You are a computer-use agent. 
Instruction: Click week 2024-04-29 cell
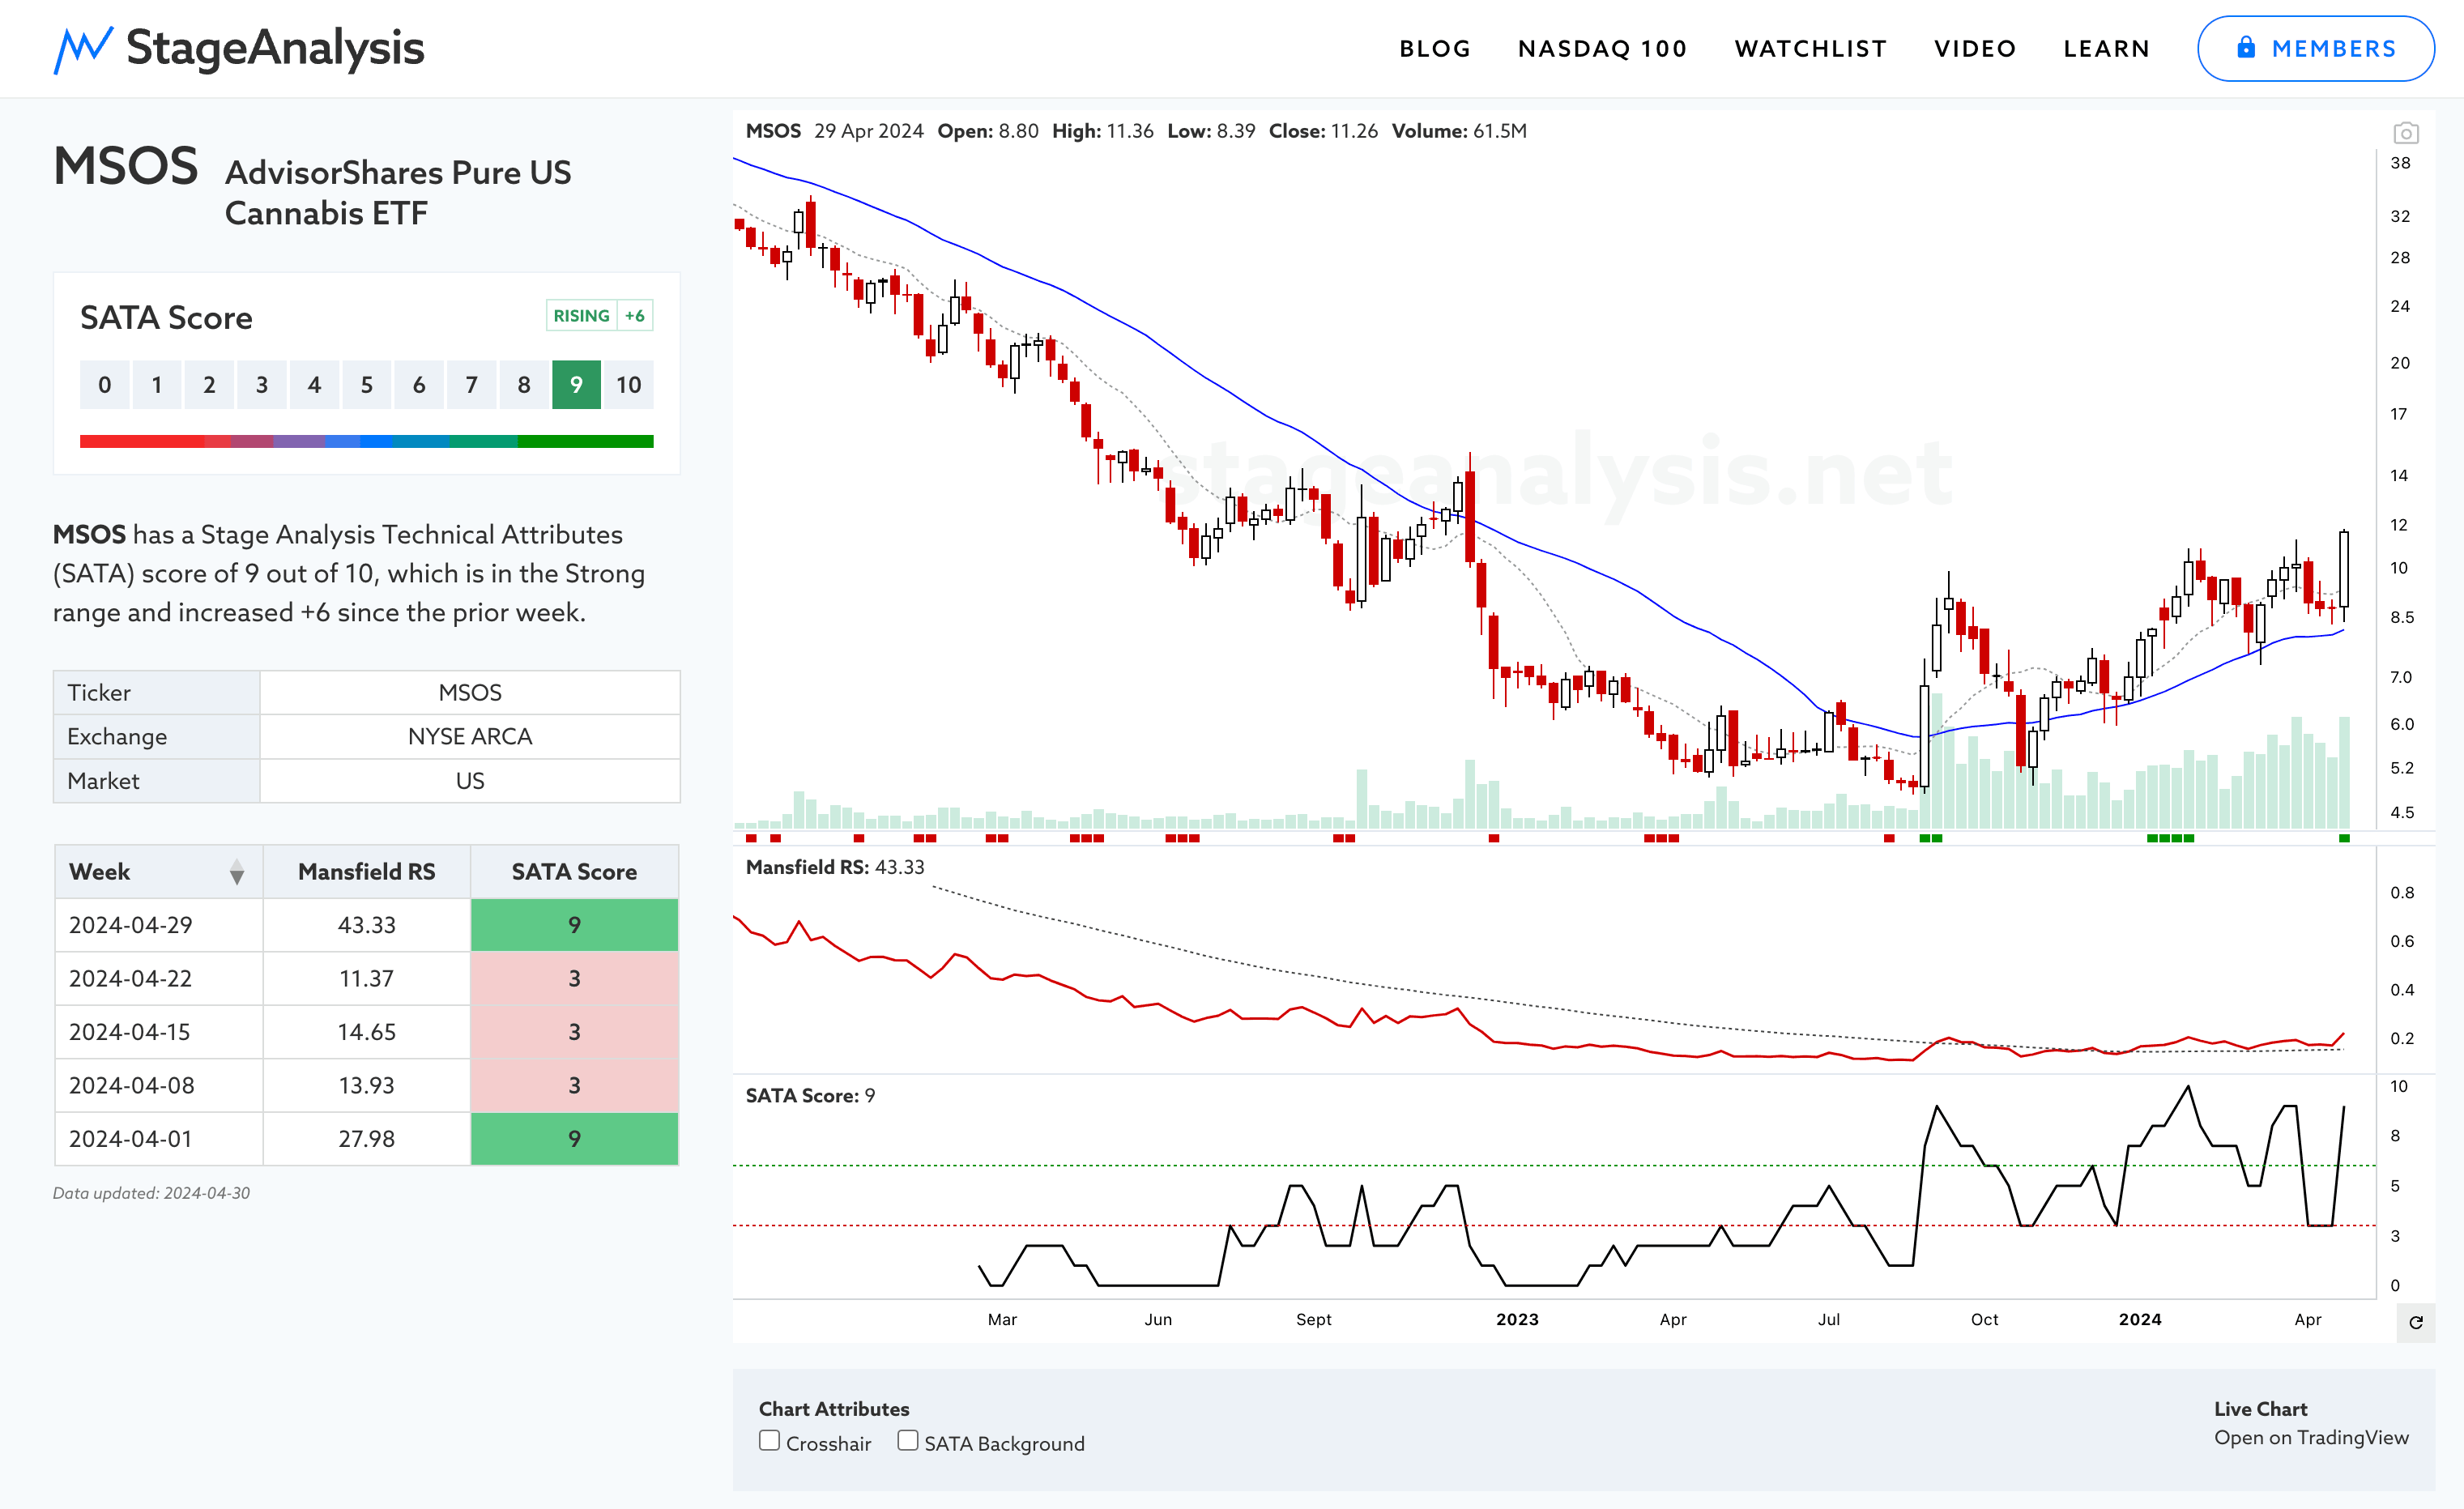[159, 925]
